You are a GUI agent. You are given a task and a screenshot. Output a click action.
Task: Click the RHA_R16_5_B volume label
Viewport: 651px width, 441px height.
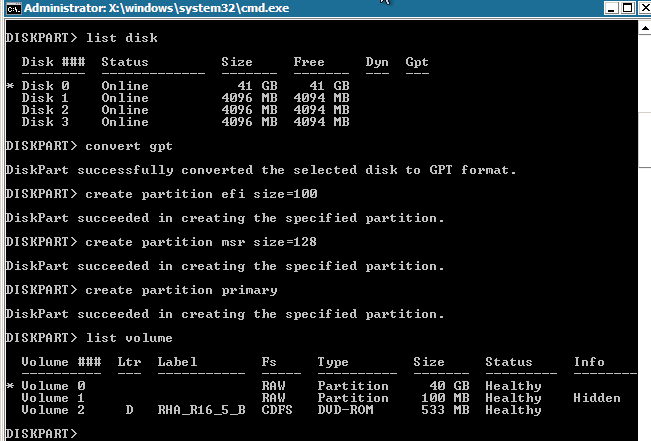[201, 410]
